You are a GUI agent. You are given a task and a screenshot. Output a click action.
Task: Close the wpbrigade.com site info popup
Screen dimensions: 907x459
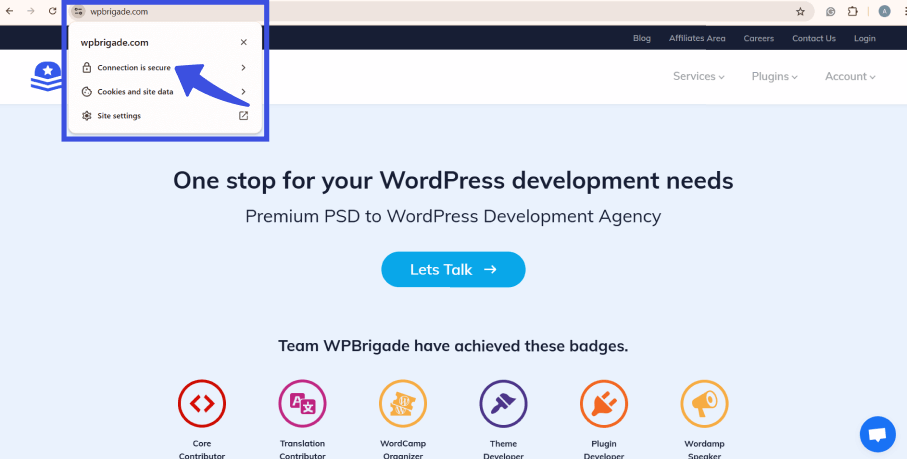[244, 42]
